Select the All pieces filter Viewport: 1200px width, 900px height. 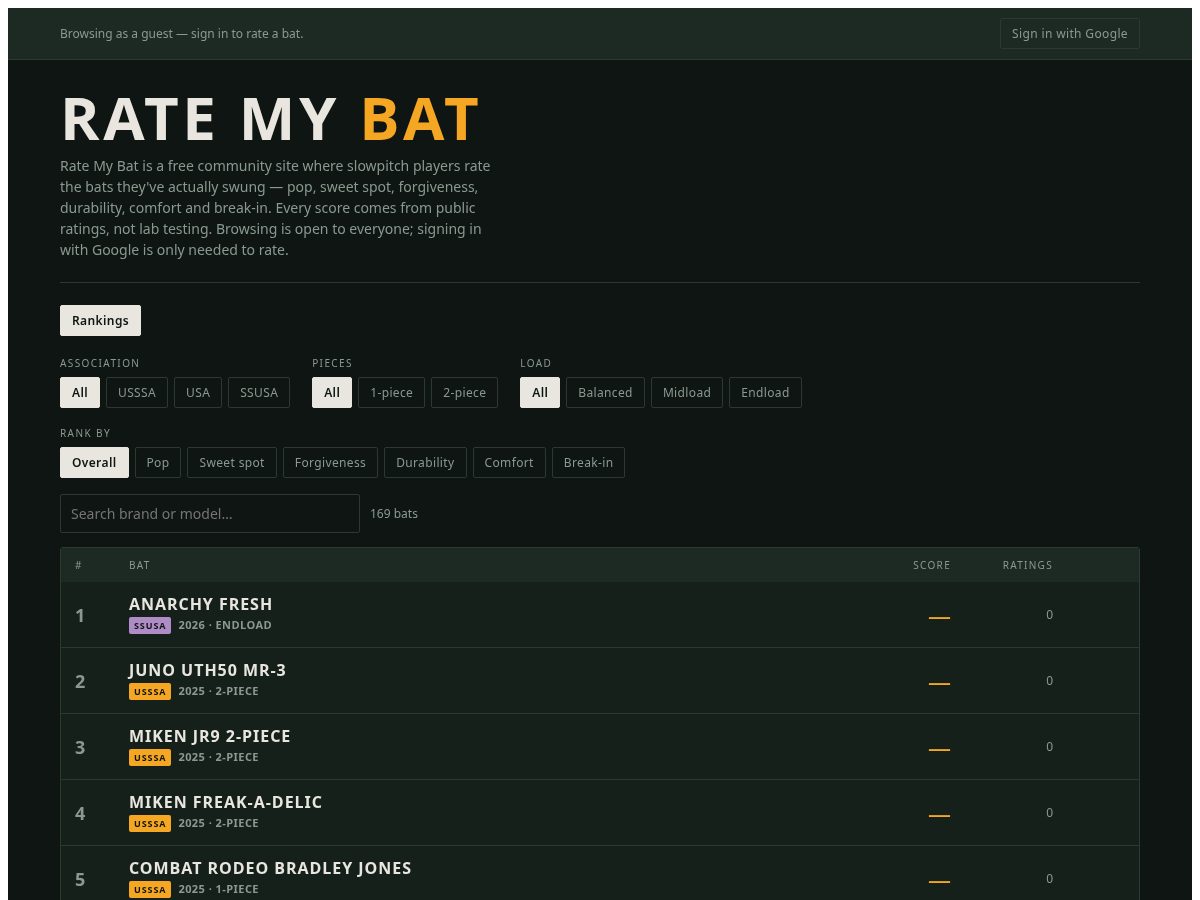332,392
